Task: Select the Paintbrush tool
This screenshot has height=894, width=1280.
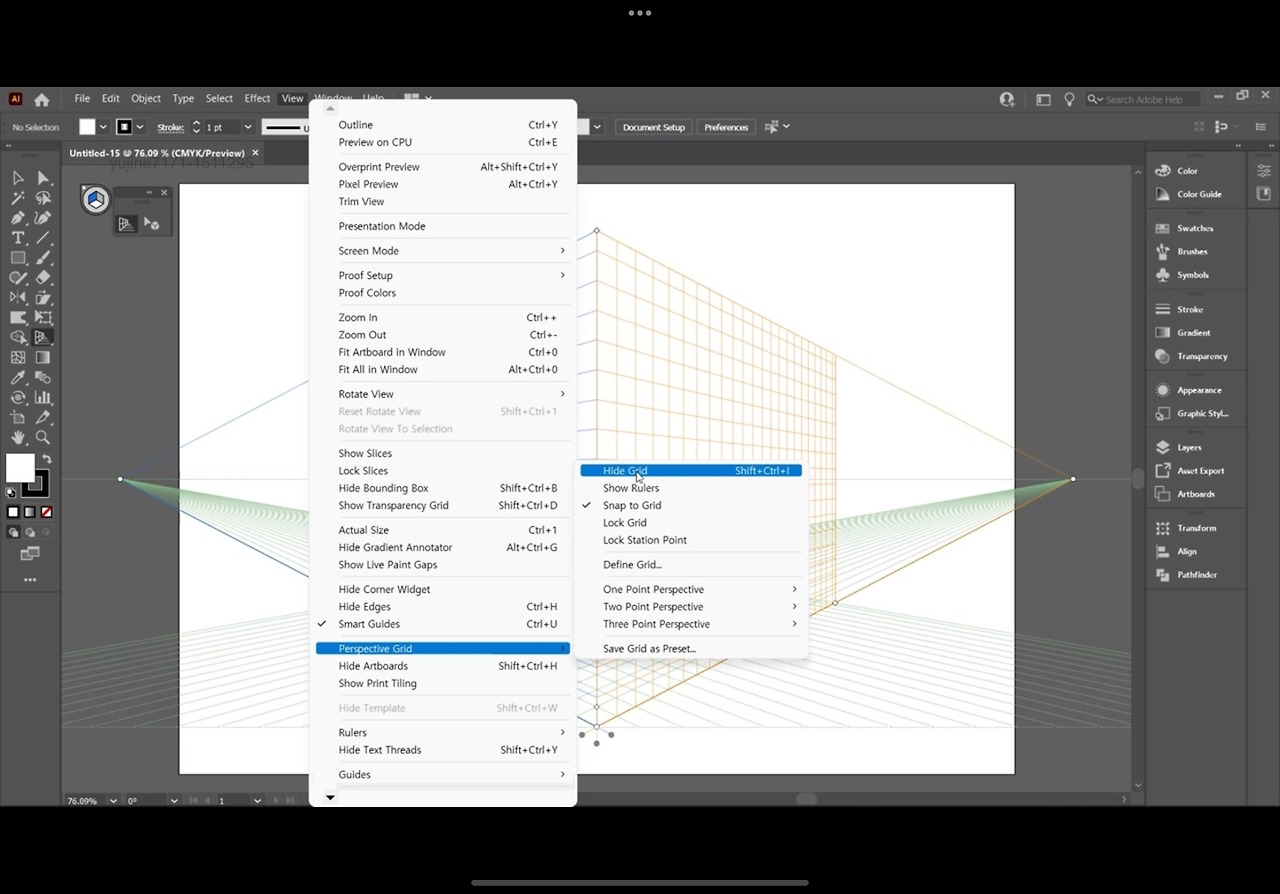Action: tap(43, 258)
